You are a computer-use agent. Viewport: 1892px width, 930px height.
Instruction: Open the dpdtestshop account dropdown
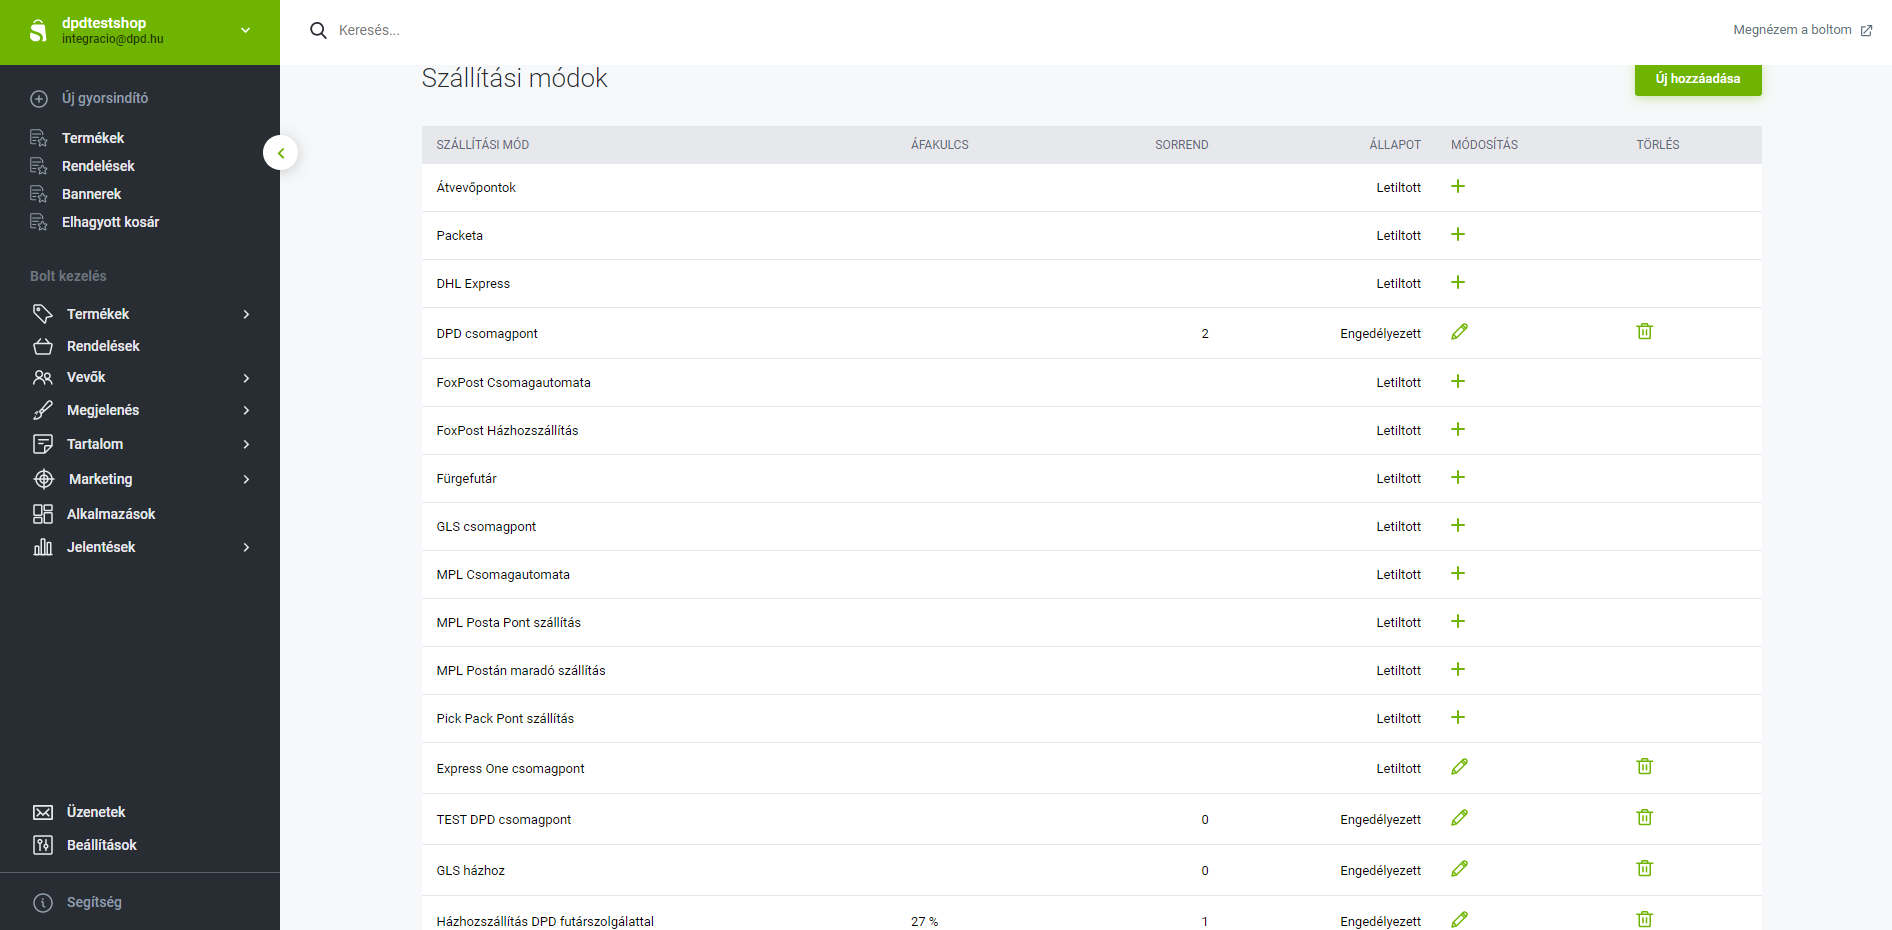(x=246, y=31)
